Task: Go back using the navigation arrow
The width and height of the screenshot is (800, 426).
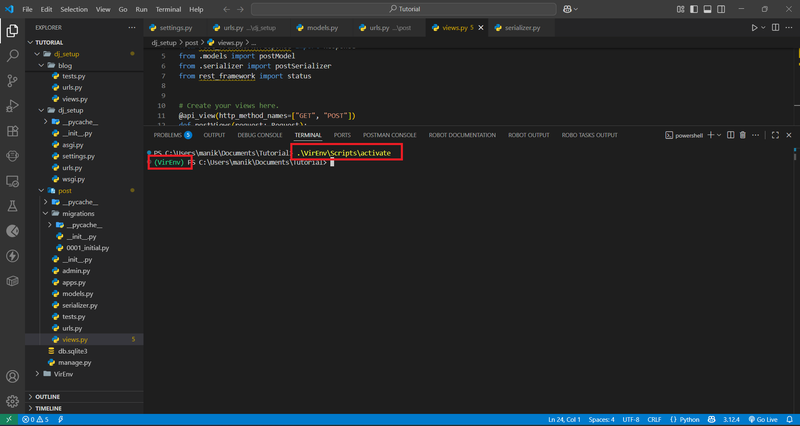Action: (227, 9)
